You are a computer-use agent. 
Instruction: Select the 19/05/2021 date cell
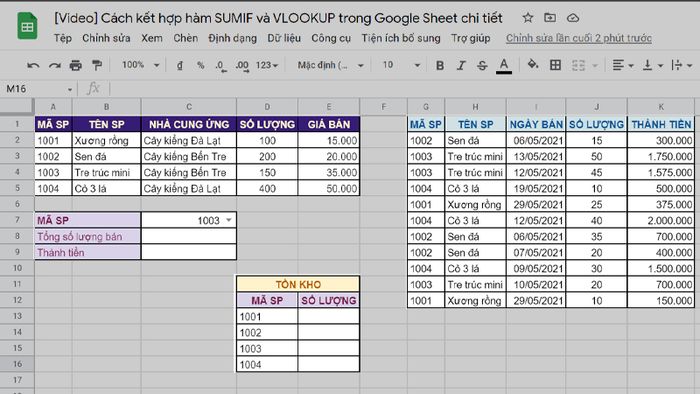[536, 189]
